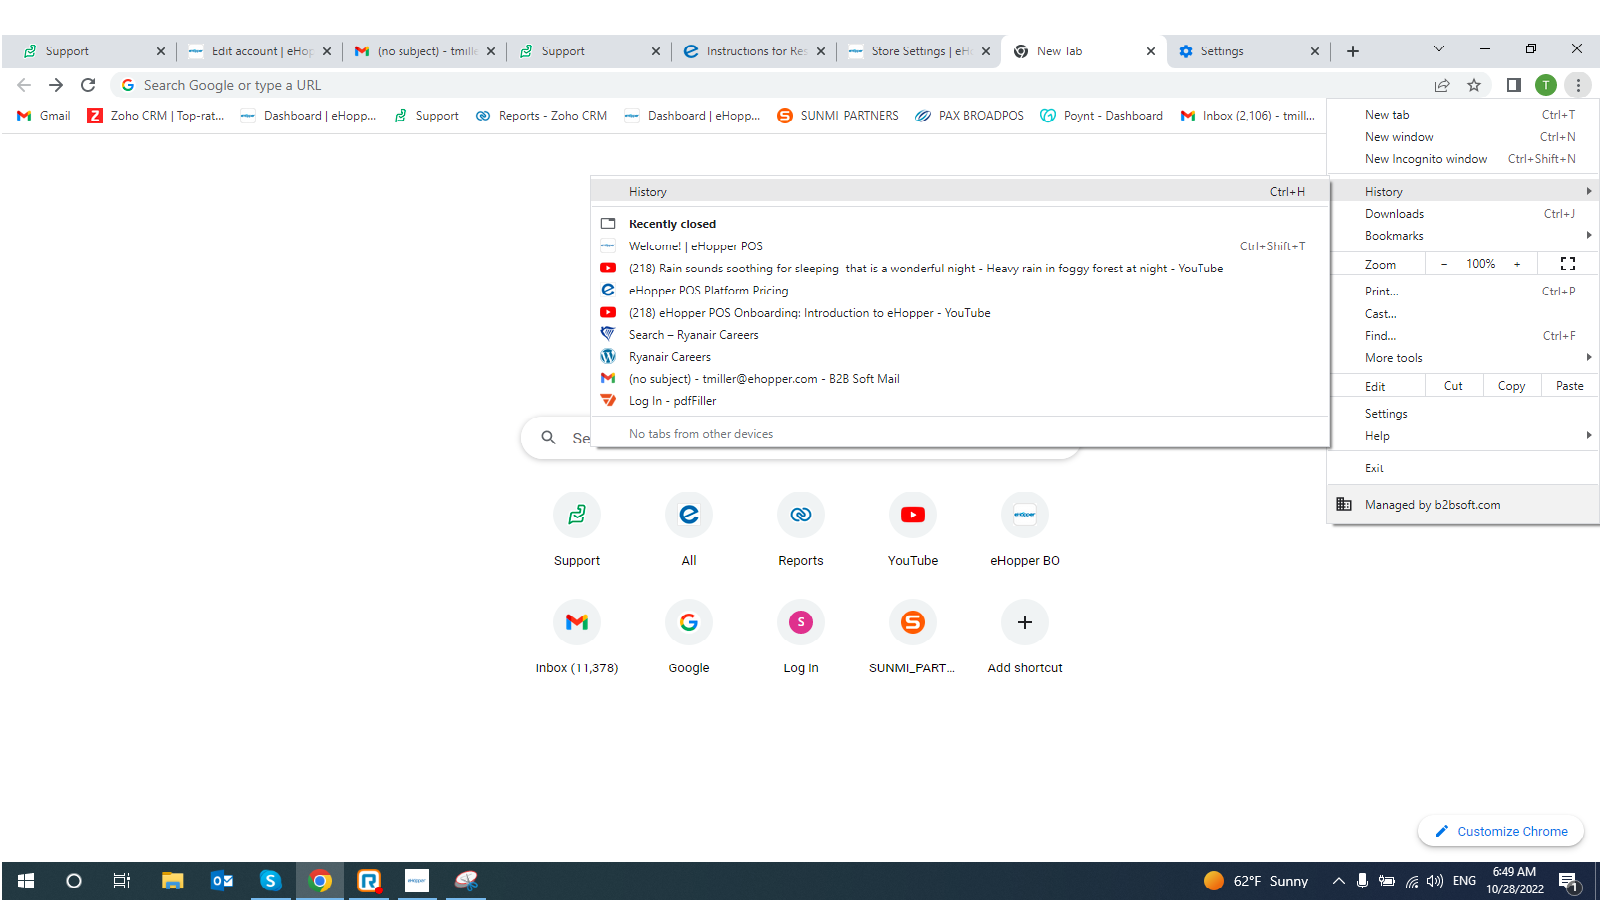Open a new tab with plus button
This screenshot has height=900, width=1600.
tap(1353, 51)
